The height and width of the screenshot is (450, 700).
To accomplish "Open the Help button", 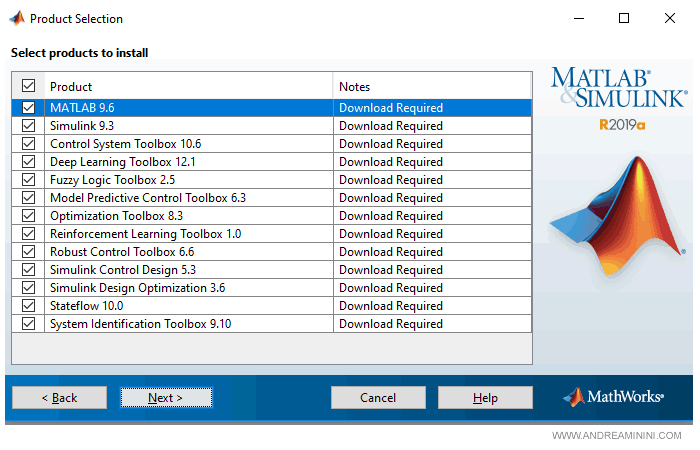I will coord(485,397).
